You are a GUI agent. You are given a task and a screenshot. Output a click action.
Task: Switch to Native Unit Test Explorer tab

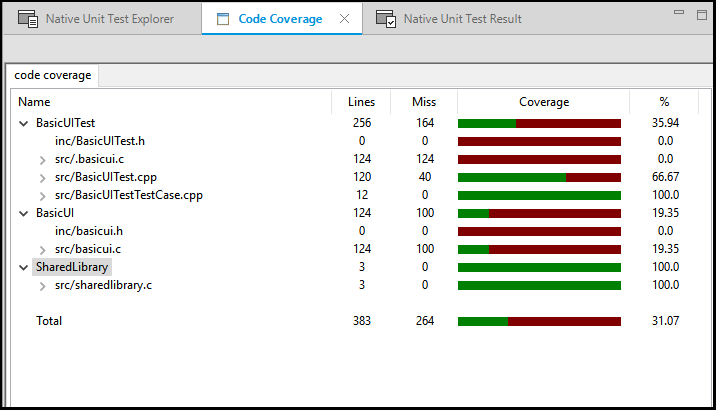[109, 19]
